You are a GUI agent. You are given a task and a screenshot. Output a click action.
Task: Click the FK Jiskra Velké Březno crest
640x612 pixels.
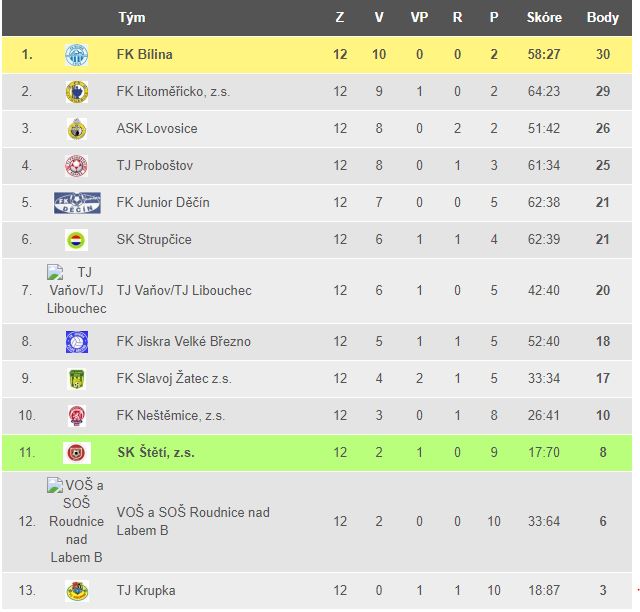point(77,342)
